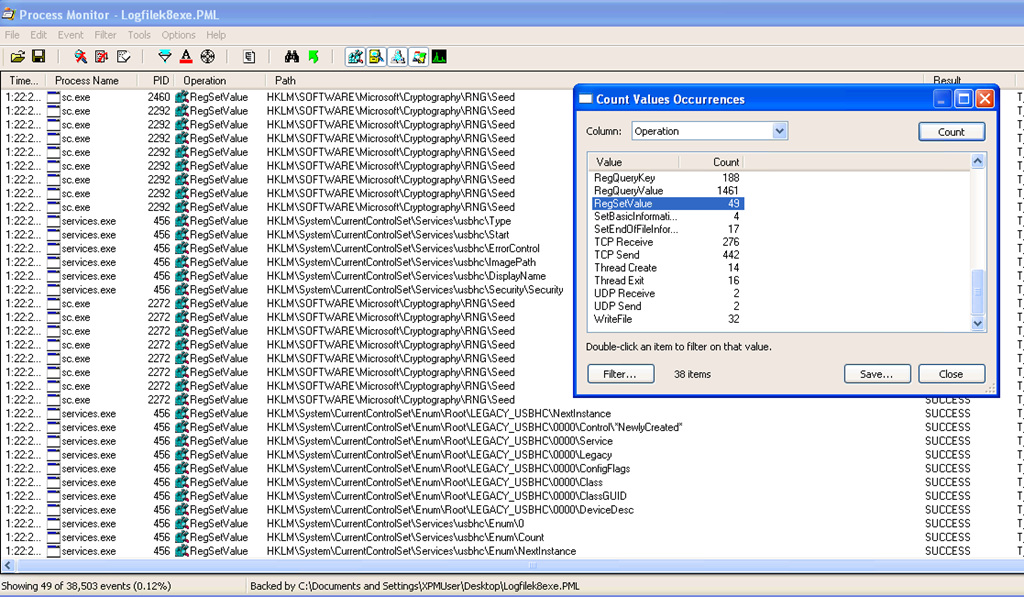Select the Include Process target crosshair icon
This screenshot has width=1024, height=597.
point(207,57)
